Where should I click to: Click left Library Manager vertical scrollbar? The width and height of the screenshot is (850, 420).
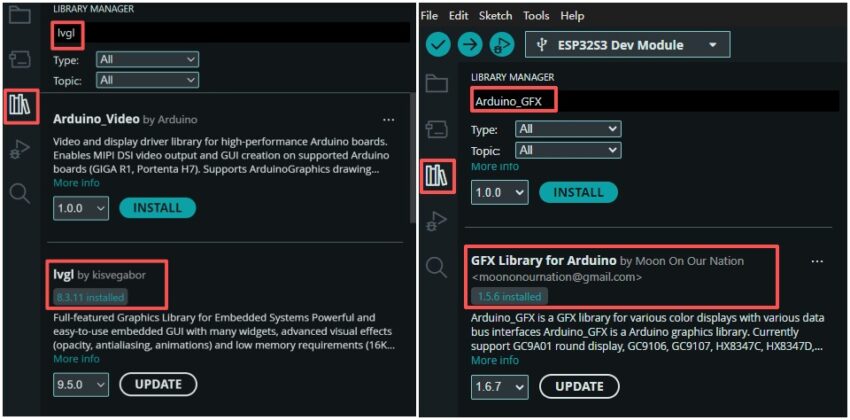click(x=414, y=157)
